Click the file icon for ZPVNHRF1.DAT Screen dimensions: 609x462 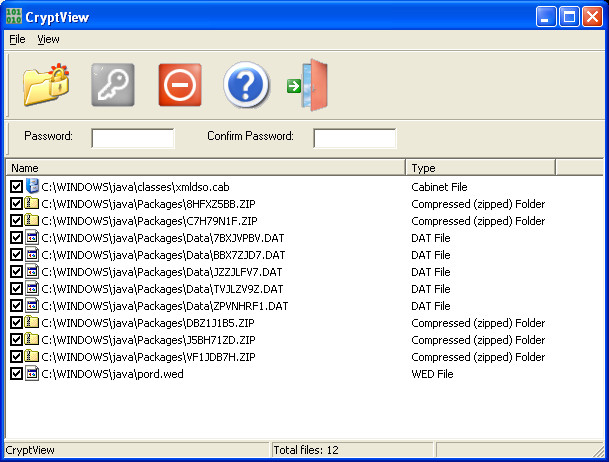click(32, 306)
